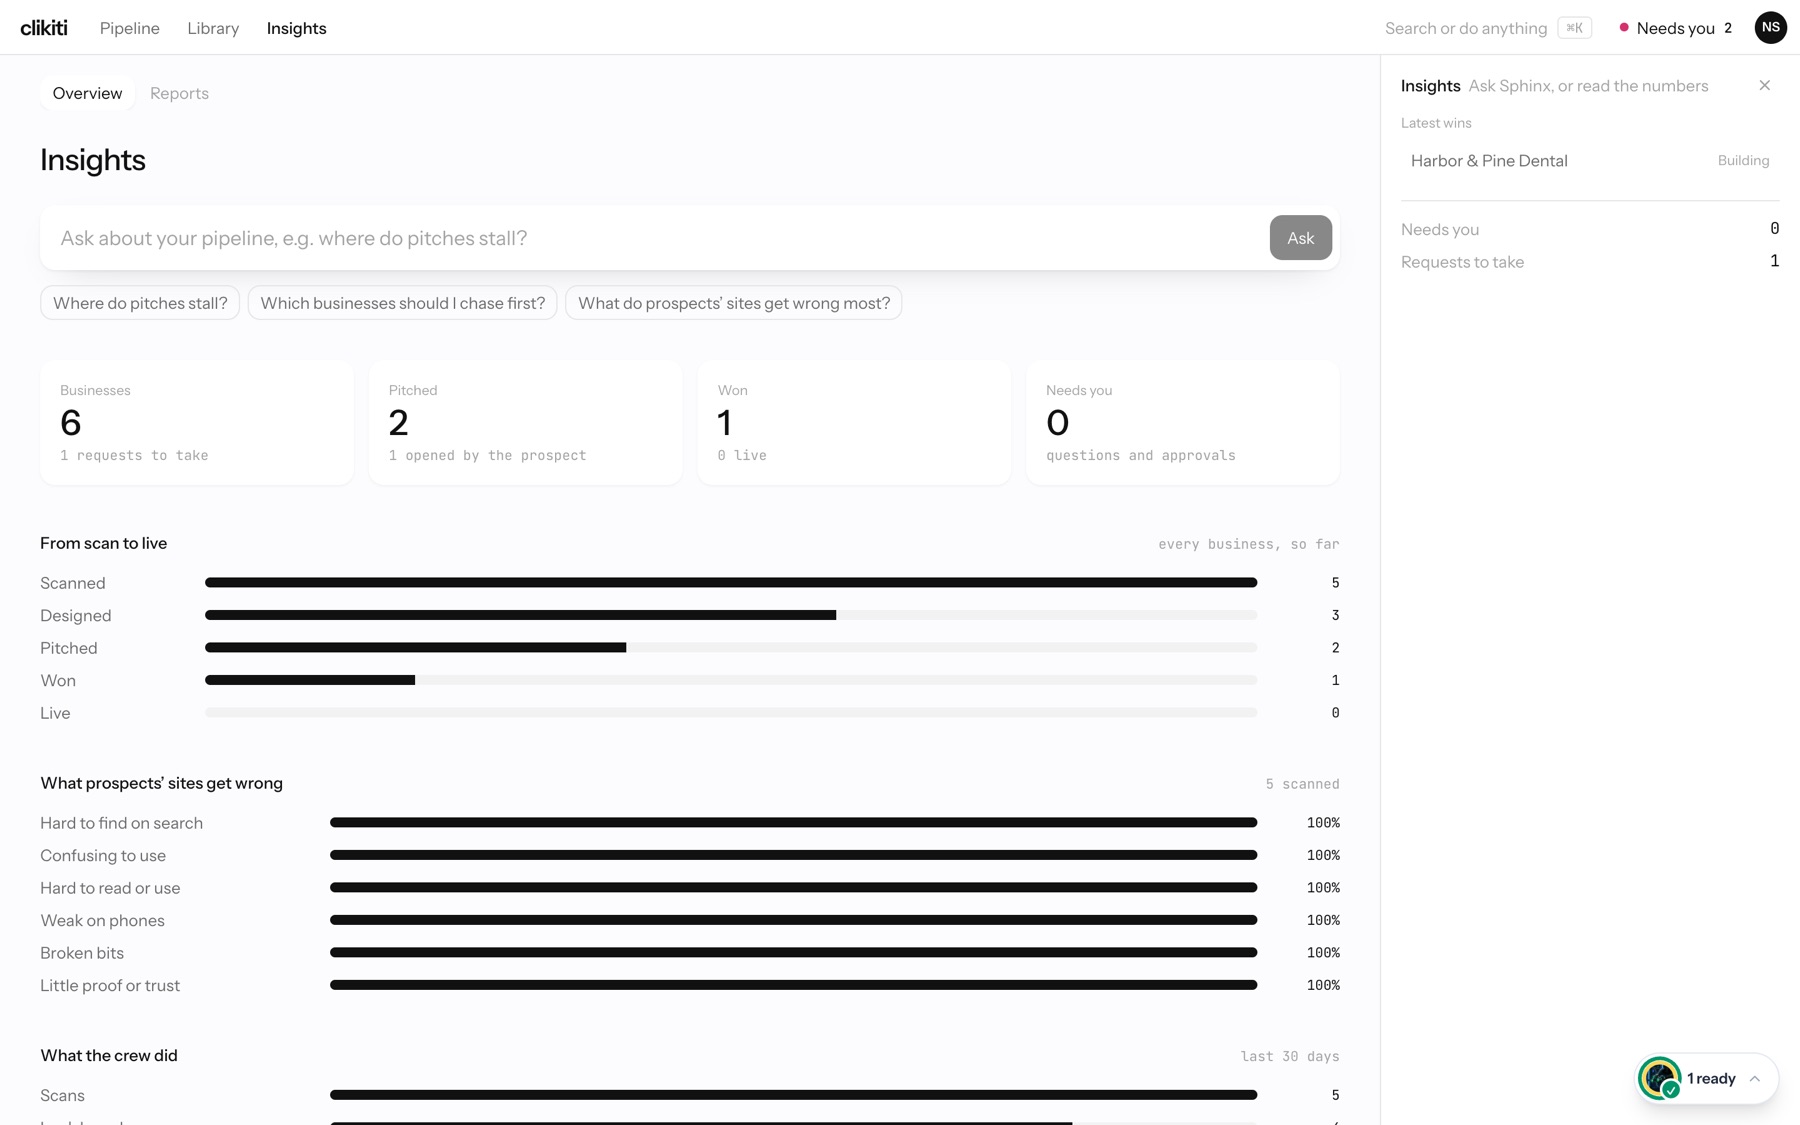Click Requests to take row
This screenshot has width=1800, height=1125.
click(1590, 262)
